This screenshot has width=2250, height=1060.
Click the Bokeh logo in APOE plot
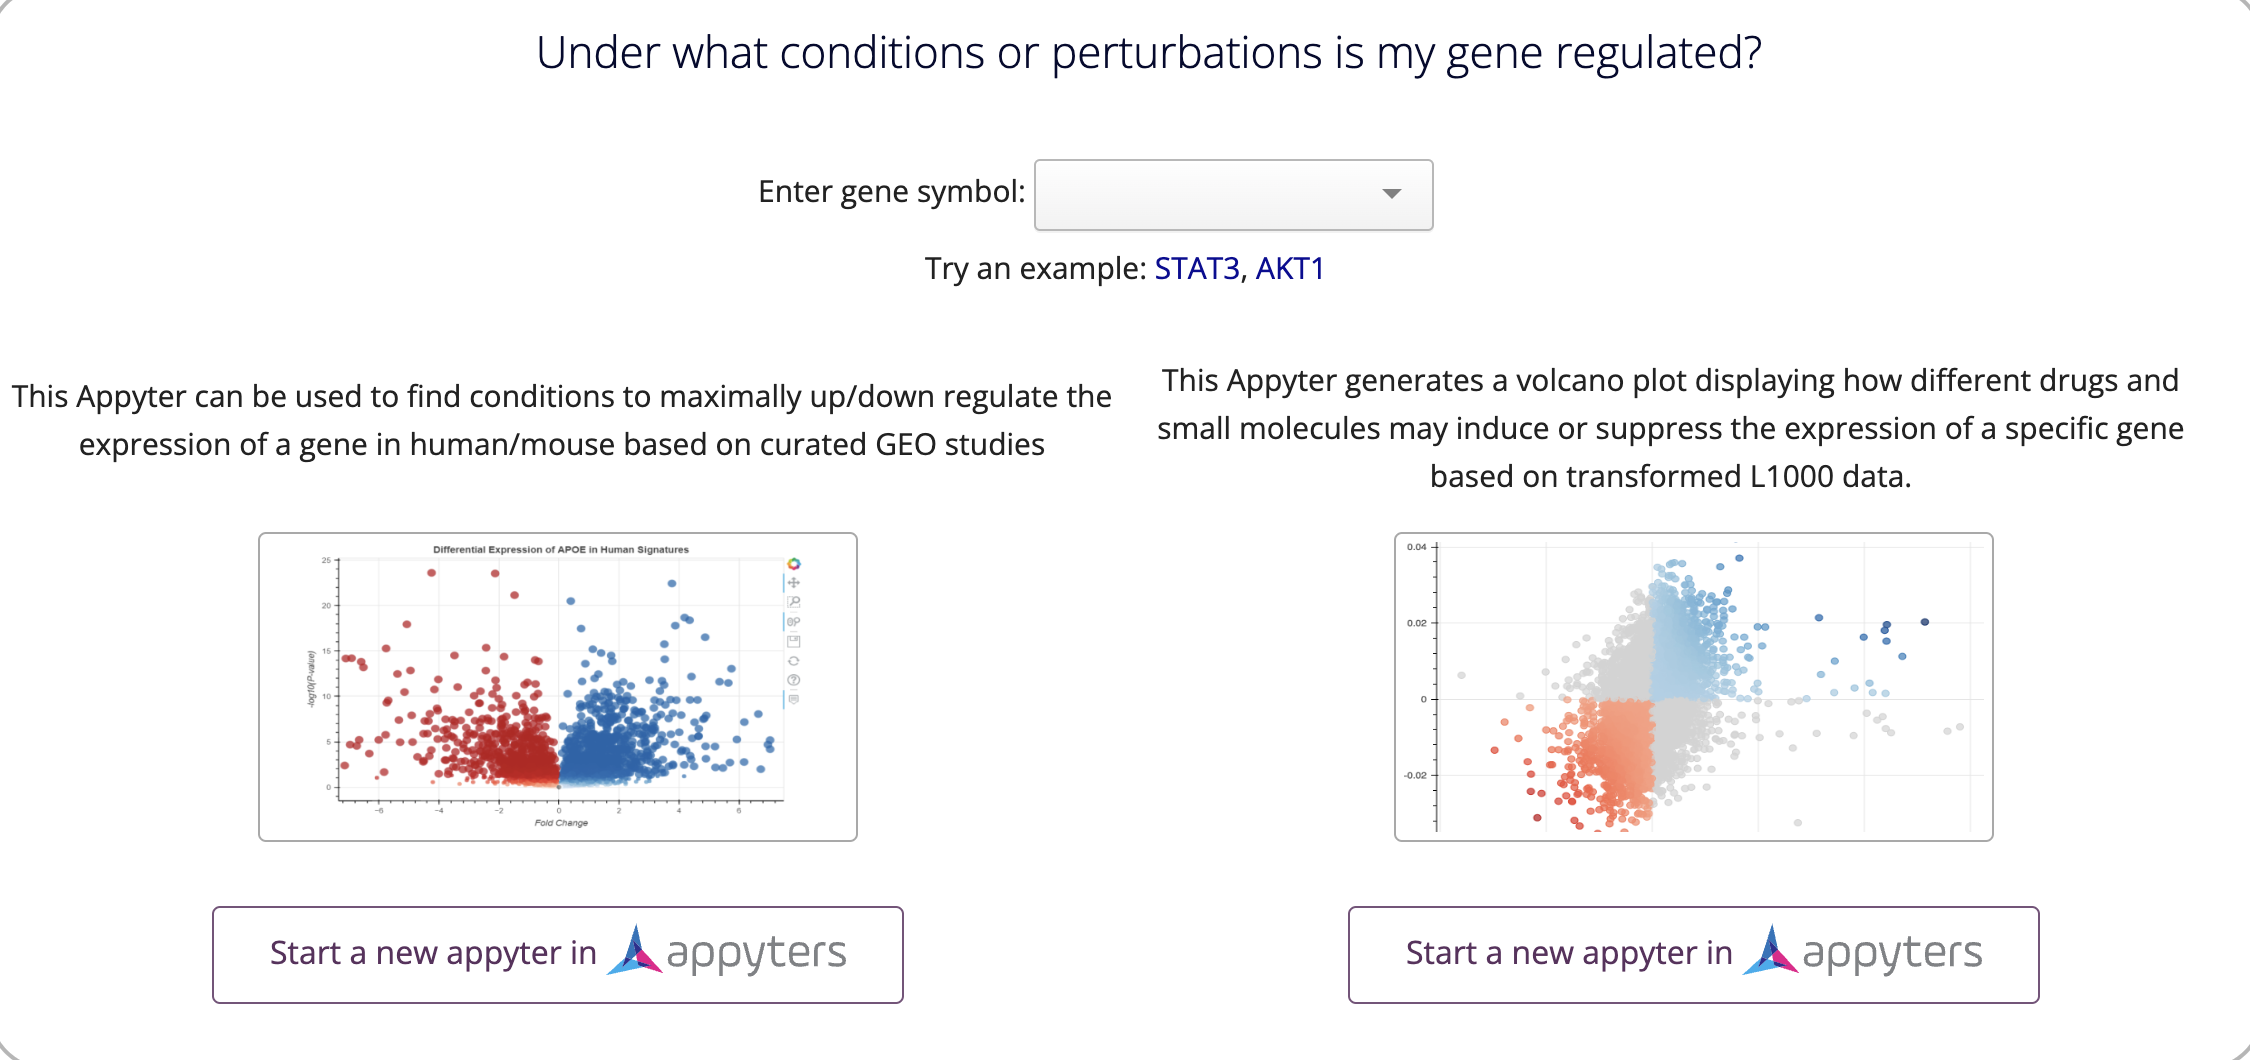794,564
